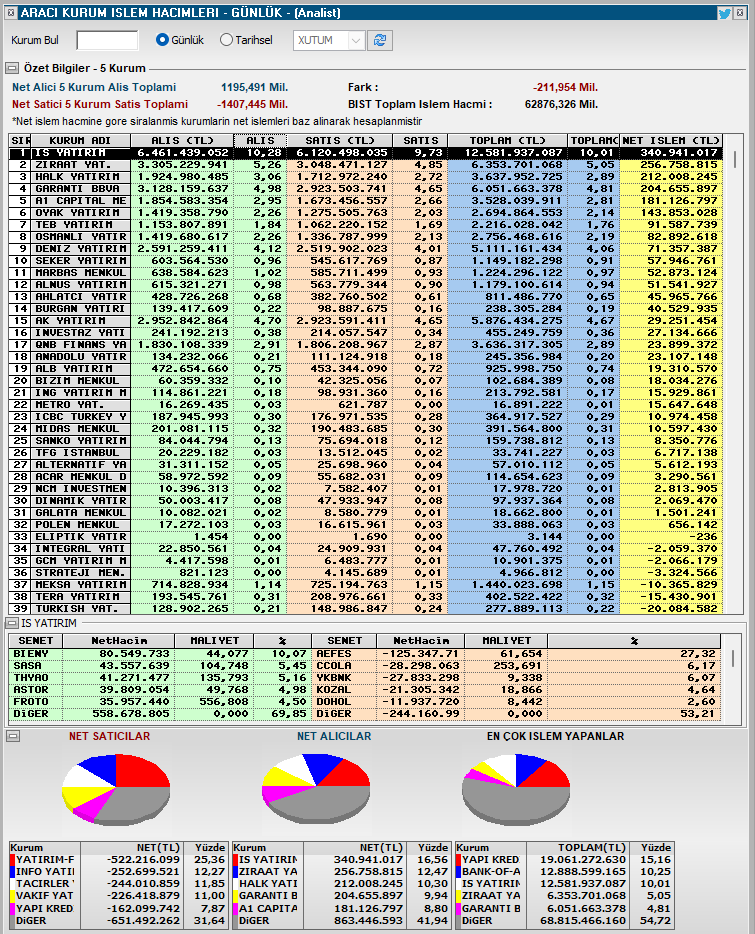Viewport: 755px width, 934px height.
Task: Select the IS YATIRIM row
Action: click(x=365, y=153)
